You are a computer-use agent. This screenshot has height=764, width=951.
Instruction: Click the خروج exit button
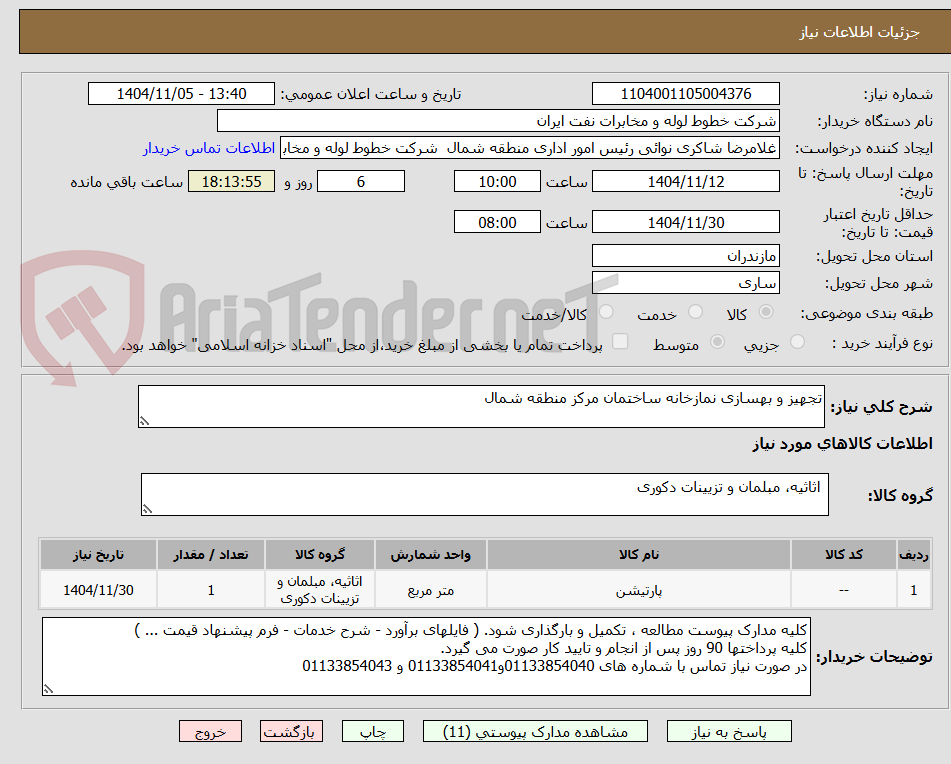[210, 731]
